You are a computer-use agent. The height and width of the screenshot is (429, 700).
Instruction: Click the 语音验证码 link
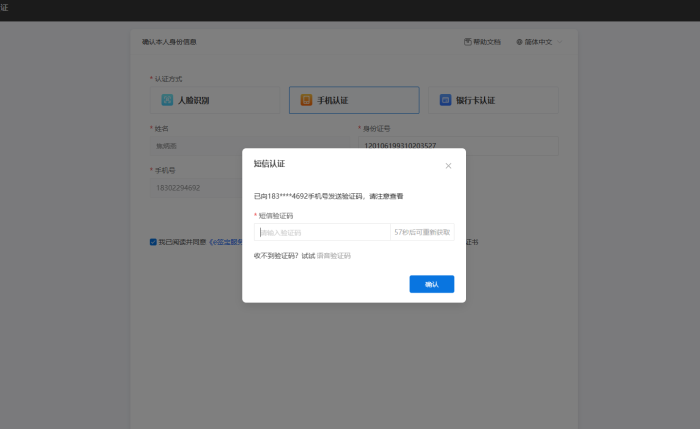[334, 256]
